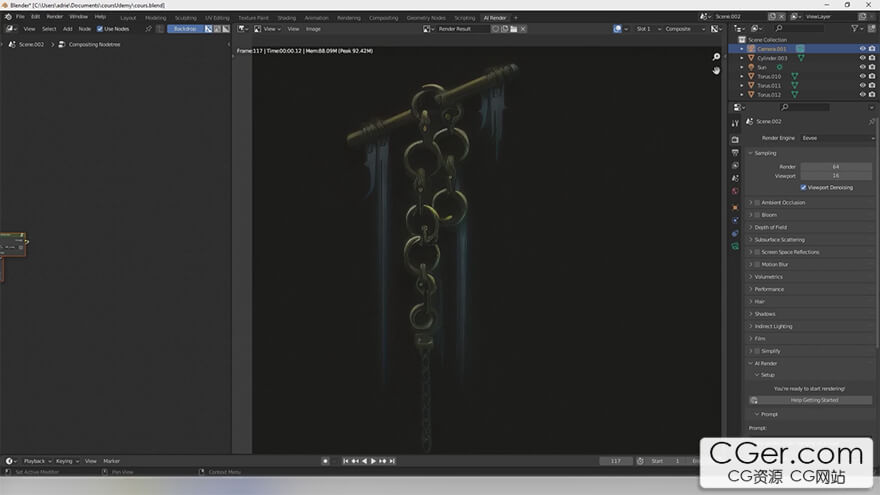The image size is (880, 495).
Task: Open the Render menu
Action: (54, 17)
